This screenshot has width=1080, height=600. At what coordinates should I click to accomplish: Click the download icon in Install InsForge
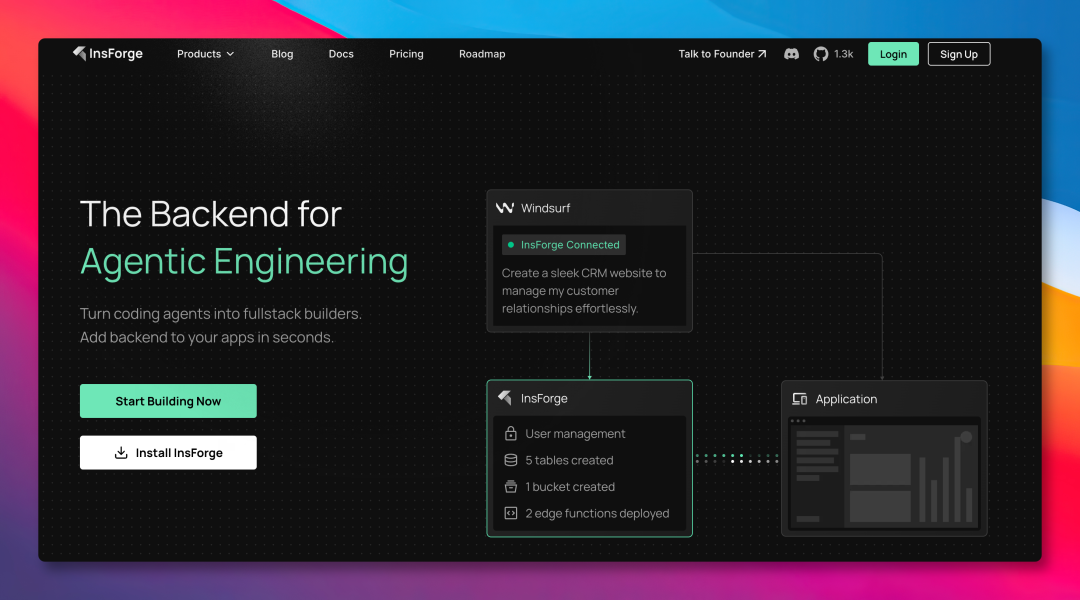(121, 453)
